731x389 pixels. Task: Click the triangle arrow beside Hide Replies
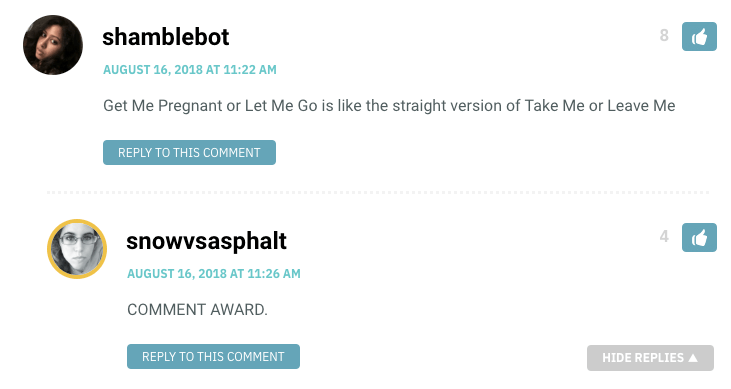(x=693, y=358)
